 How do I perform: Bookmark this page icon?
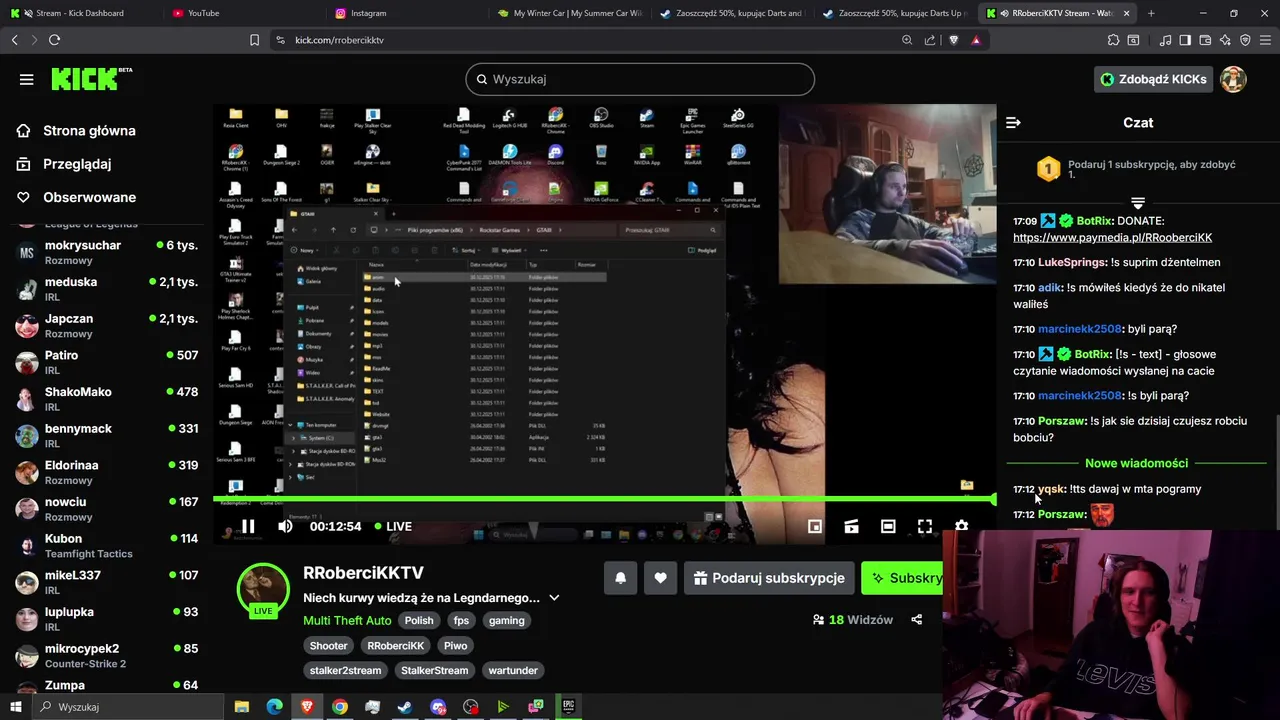click(254, 40)
